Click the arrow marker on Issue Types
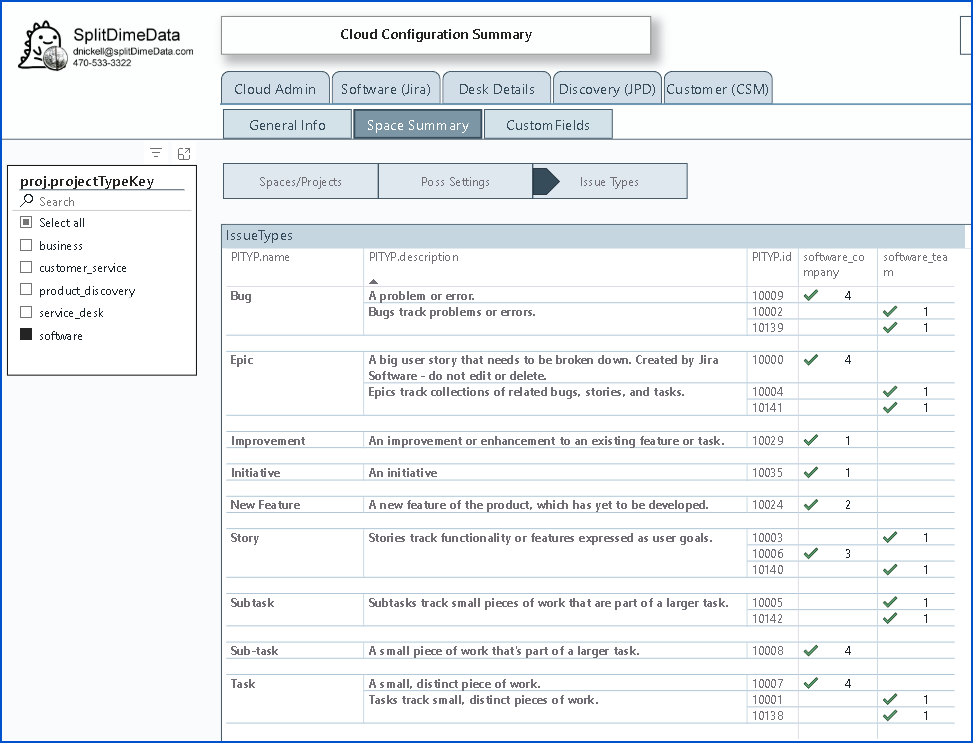 point(546,181)
